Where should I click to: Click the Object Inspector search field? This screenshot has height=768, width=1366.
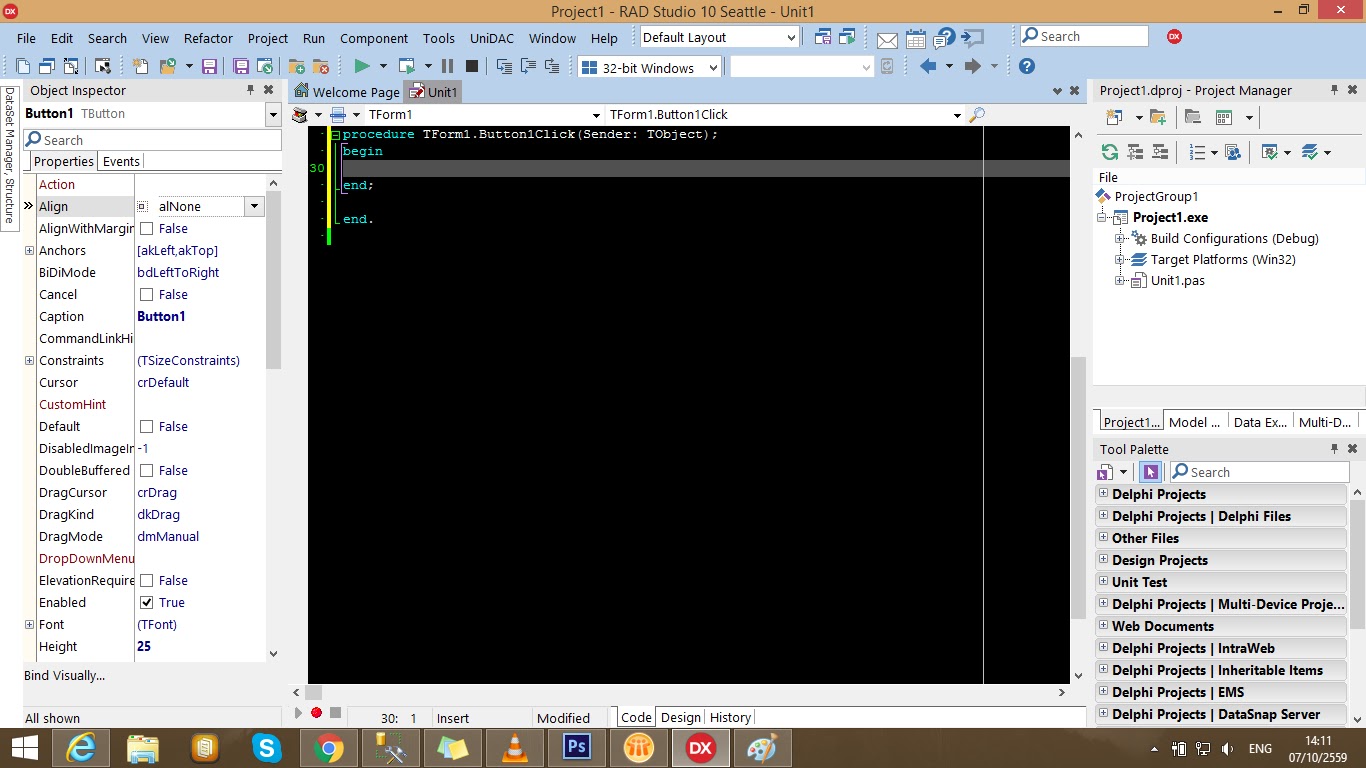tap(152, 140)
